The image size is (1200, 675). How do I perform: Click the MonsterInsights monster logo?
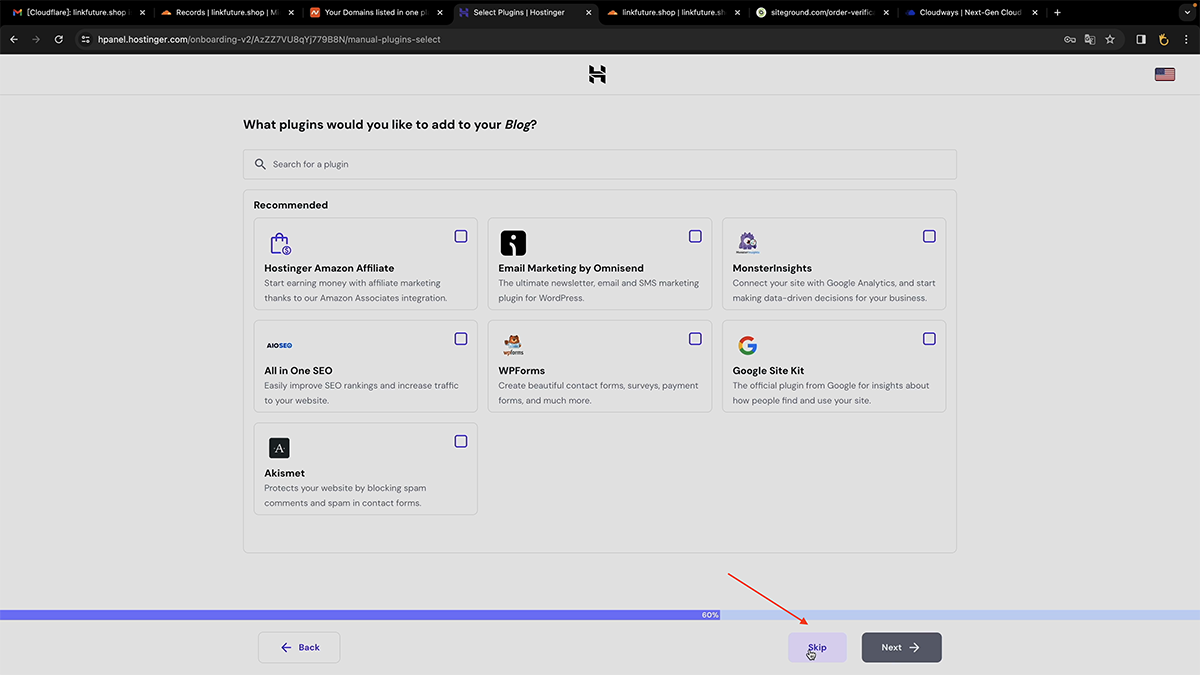point(747,243)
